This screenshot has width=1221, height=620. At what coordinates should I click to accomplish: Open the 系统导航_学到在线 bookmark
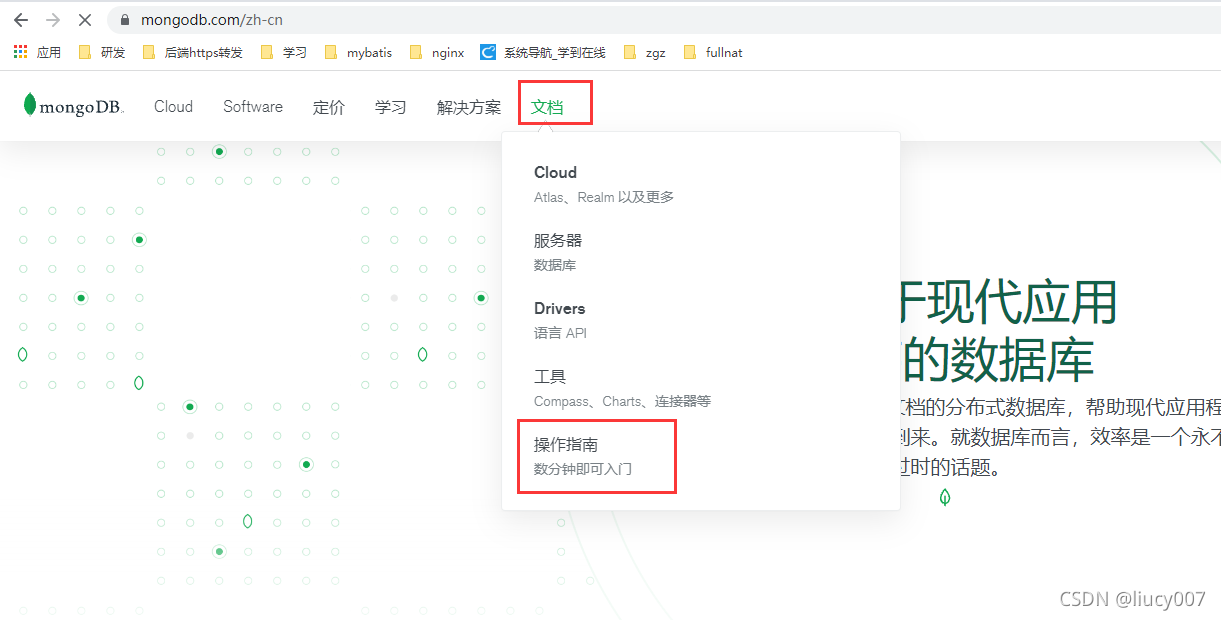tap(543, 52)
